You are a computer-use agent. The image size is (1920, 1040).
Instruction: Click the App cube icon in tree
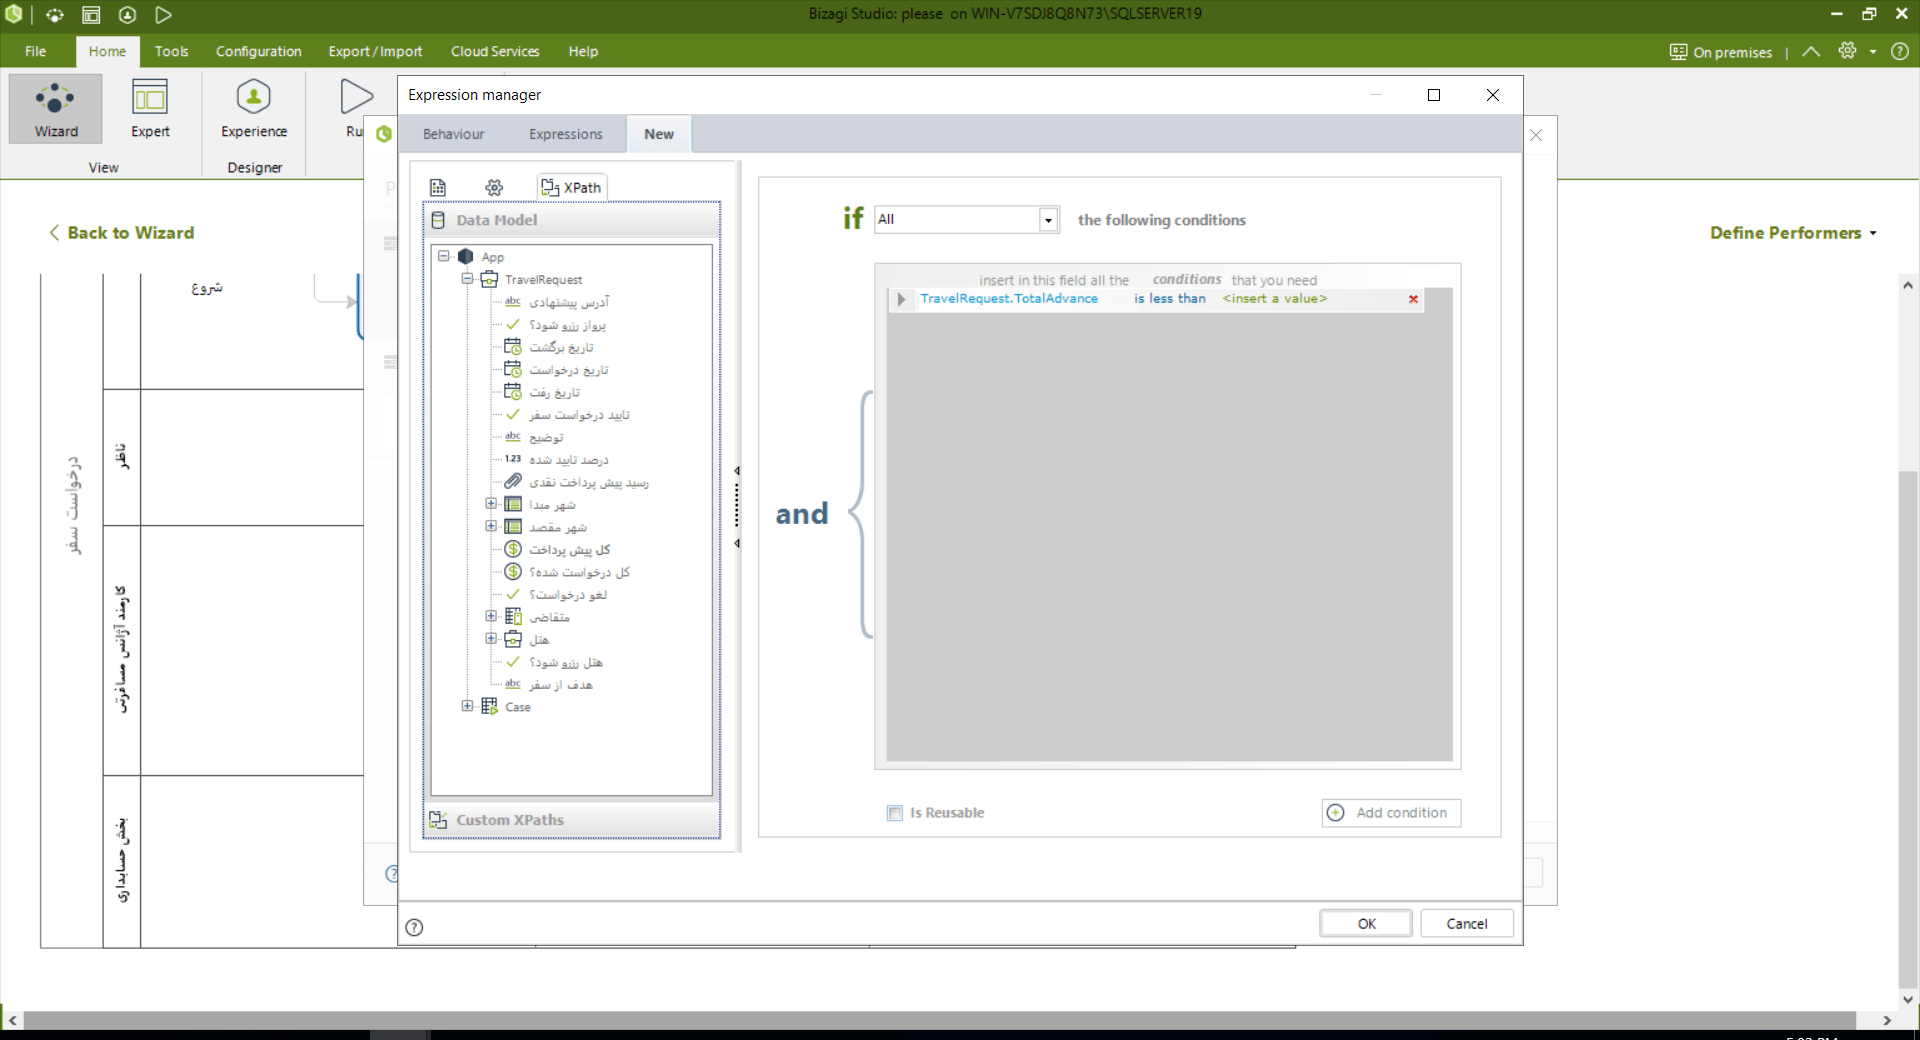click(466, 257)
